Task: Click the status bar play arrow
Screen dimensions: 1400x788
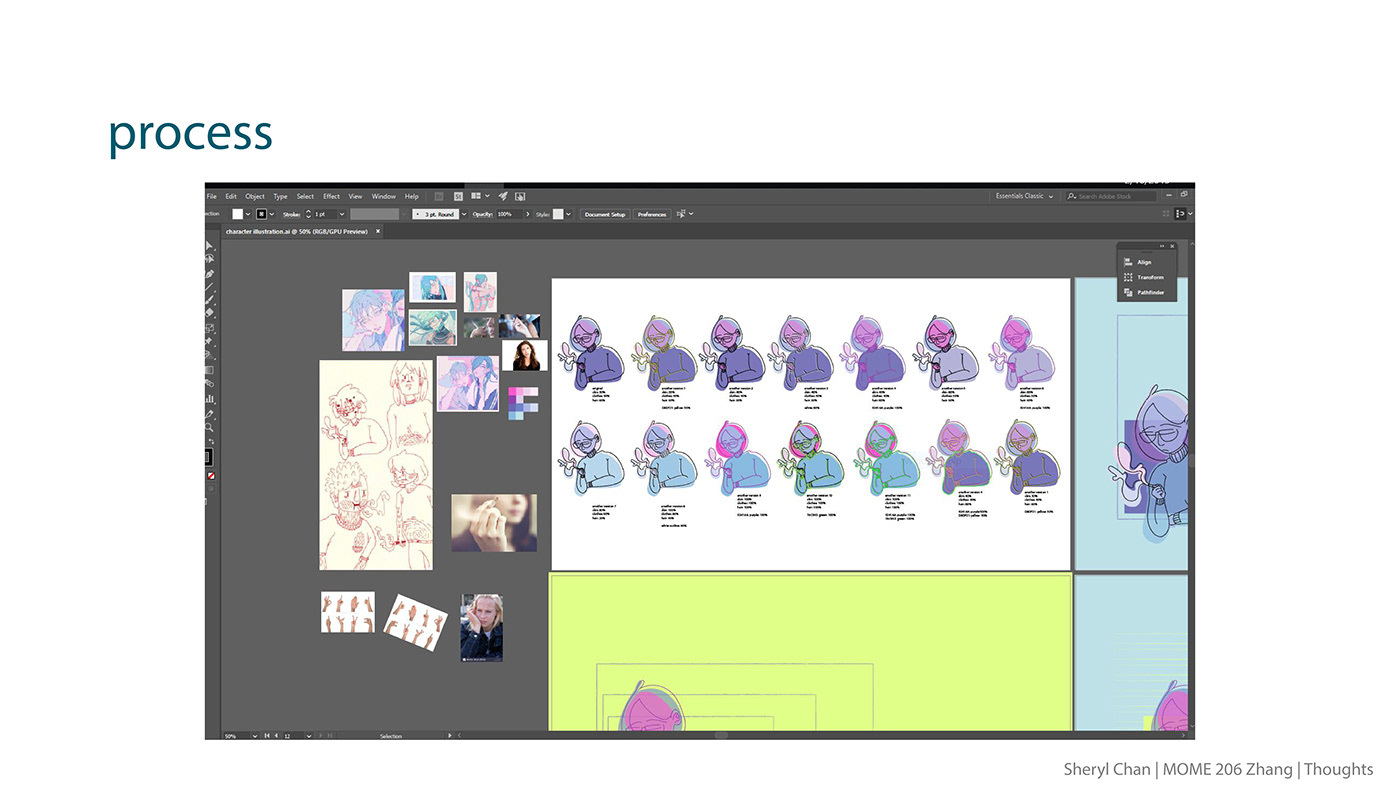Action: click(x=450, y=736)
